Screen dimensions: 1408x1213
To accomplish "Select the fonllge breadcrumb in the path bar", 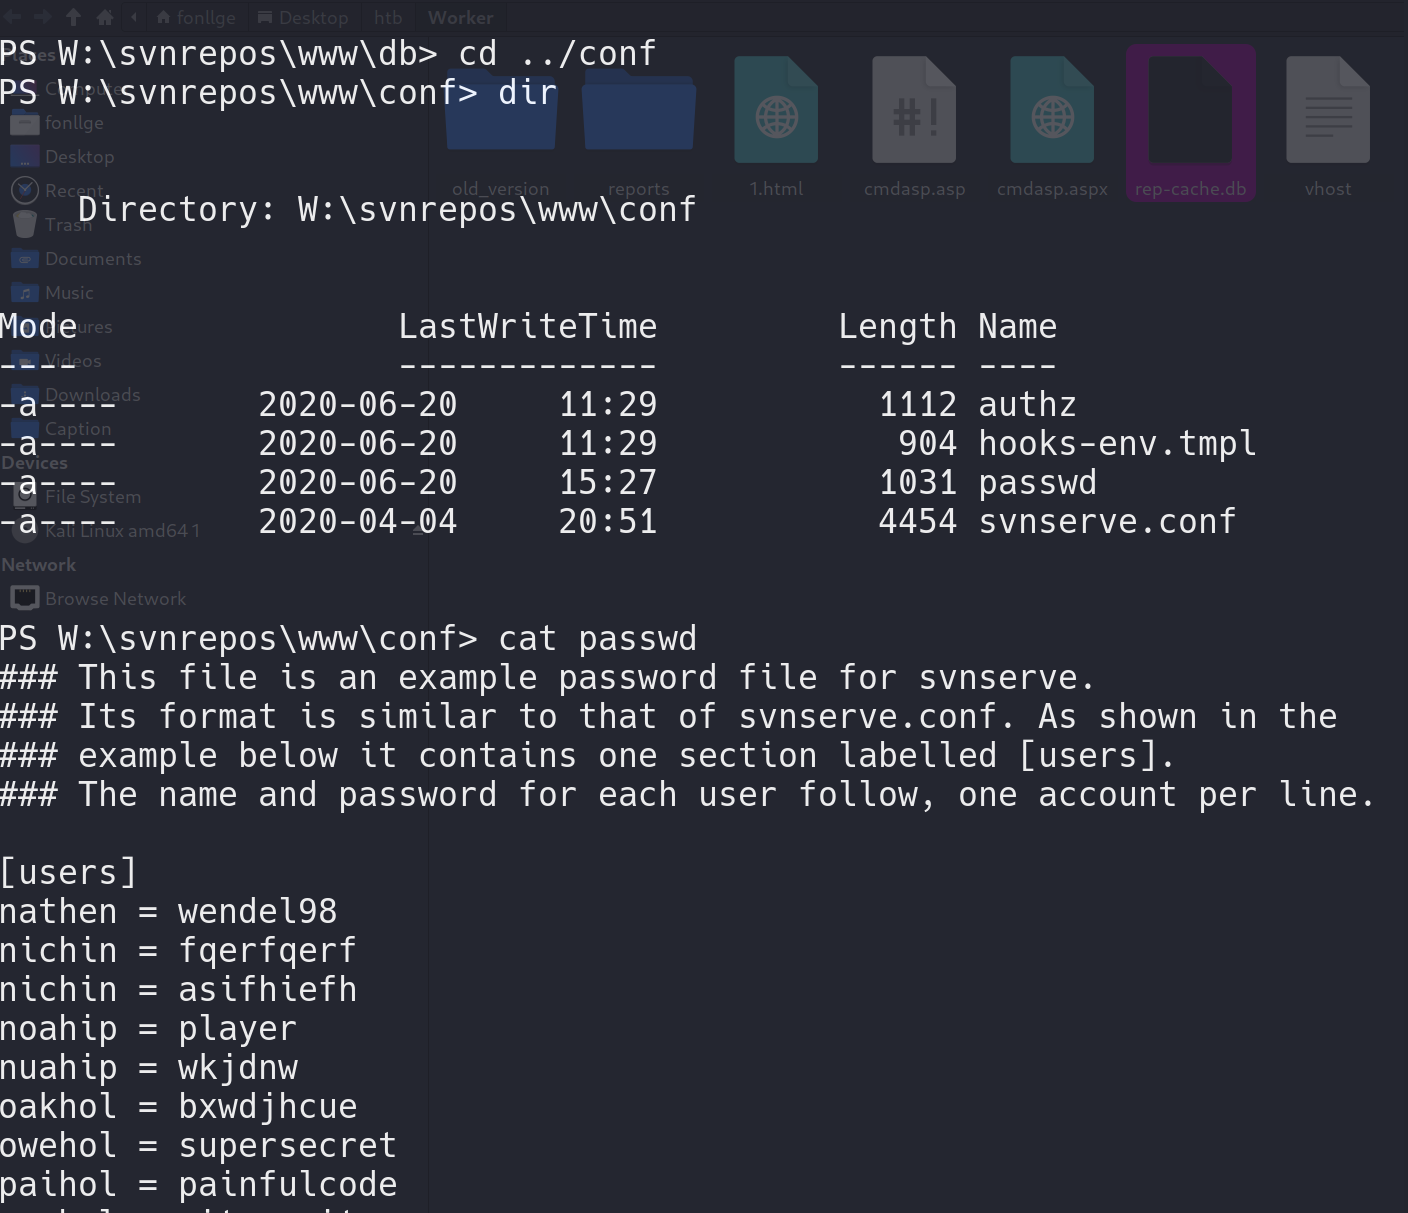I will coord(196,17).
